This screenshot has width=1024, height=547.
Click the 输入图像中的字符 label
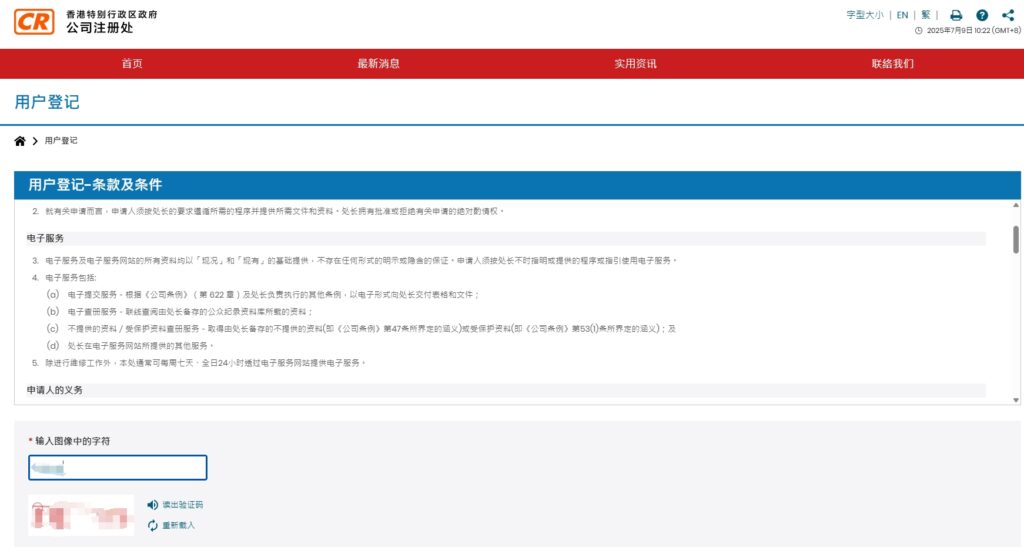[x=72, y=441]
